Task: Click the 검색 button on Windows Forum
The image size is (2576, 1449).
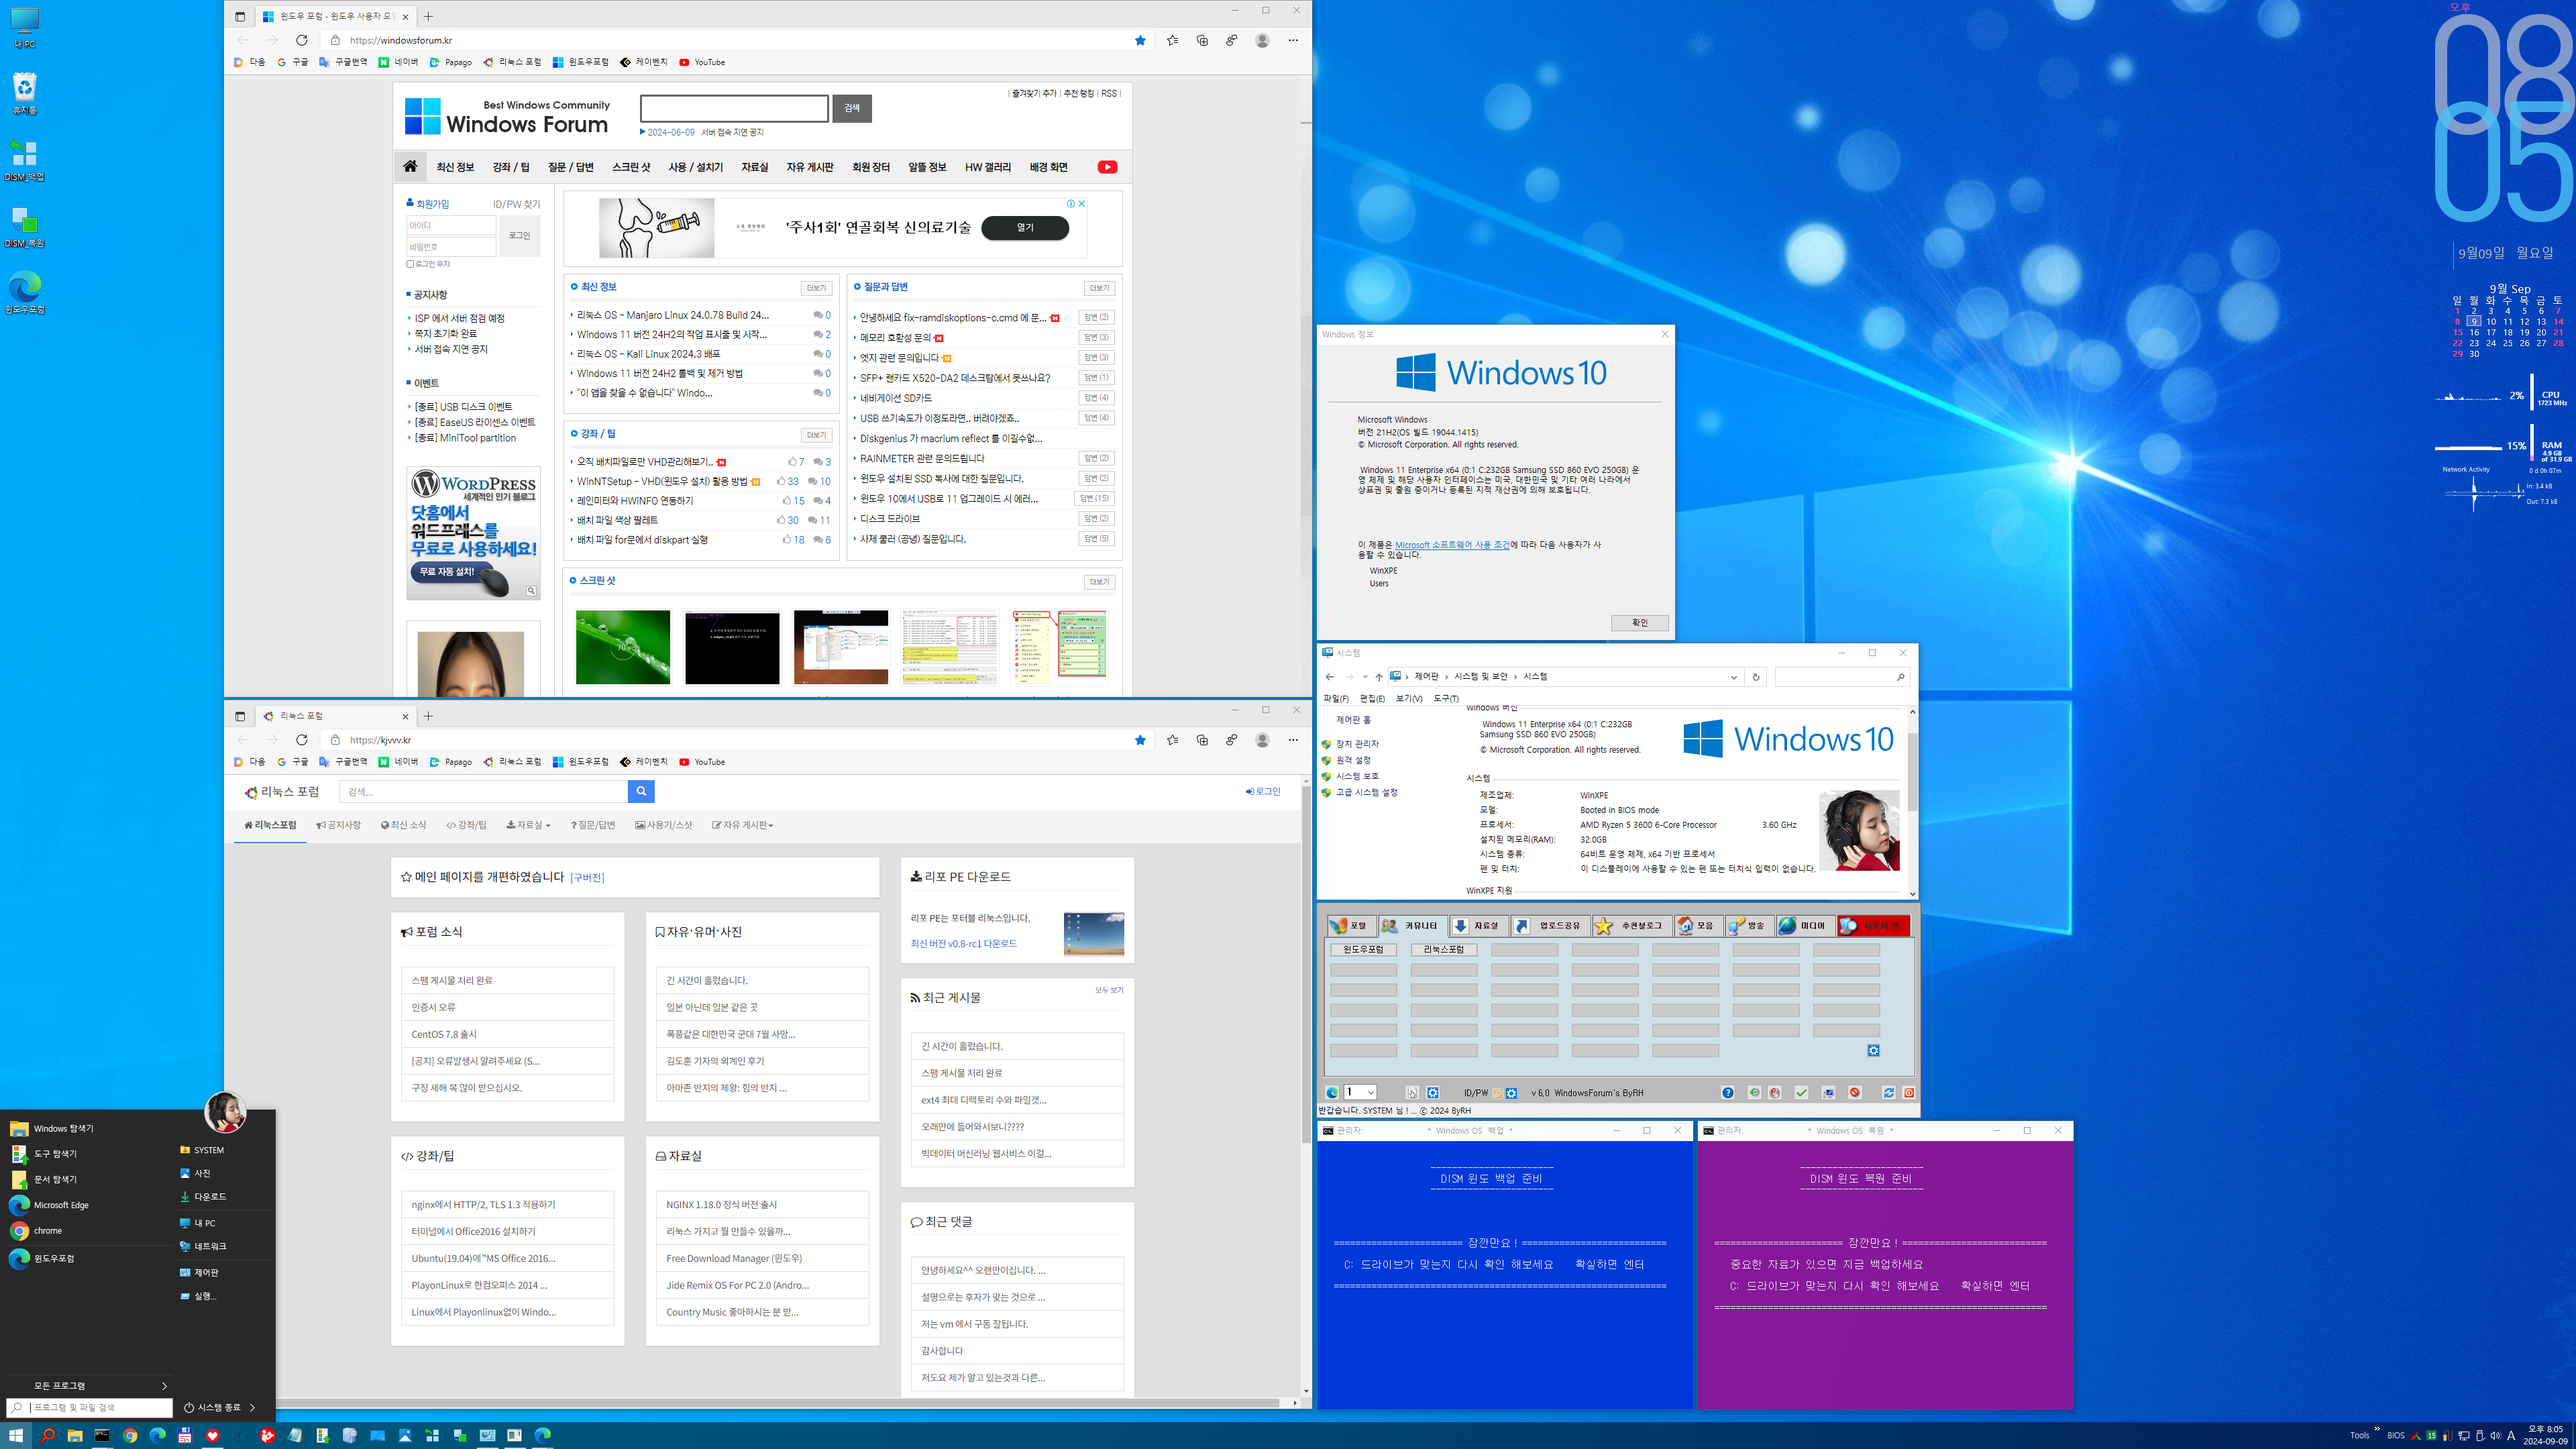Action: point(852,108)
